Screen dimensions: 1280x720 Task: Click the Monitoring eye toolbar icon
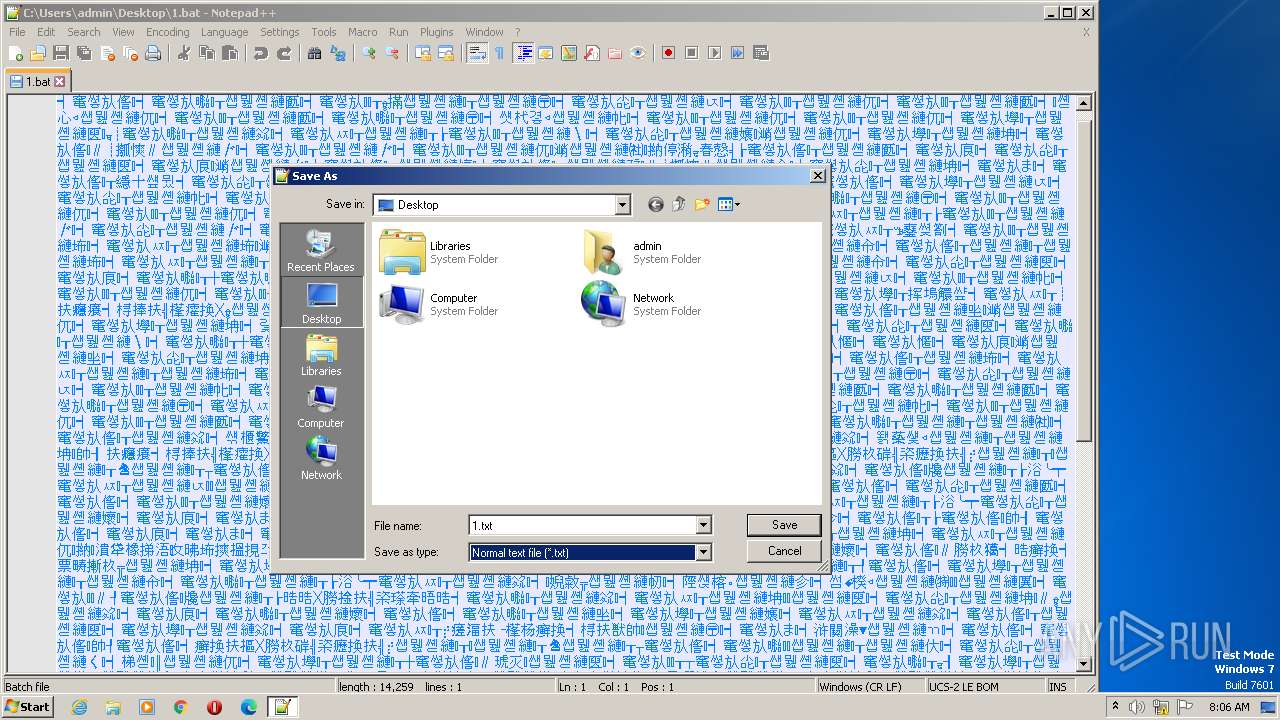point(638,53)
